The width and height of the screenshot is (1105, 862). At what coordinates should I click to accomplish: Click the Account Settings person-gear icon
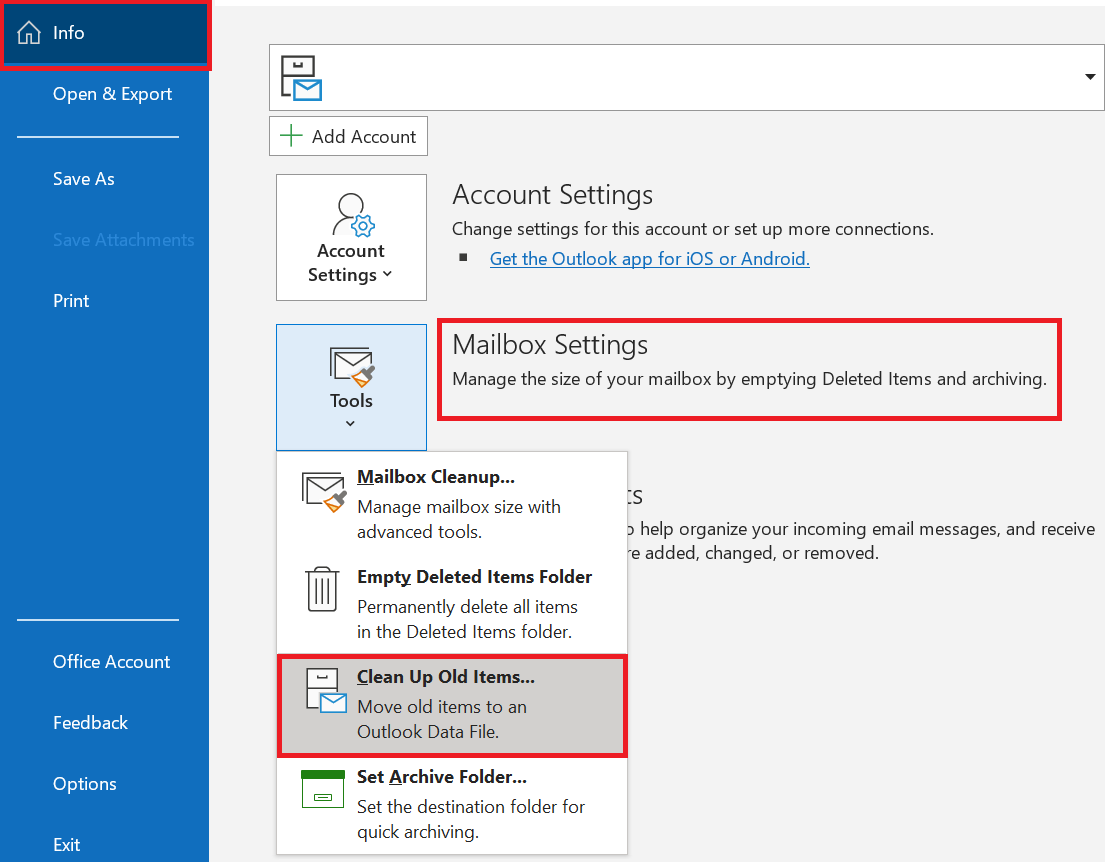point(353,215)
